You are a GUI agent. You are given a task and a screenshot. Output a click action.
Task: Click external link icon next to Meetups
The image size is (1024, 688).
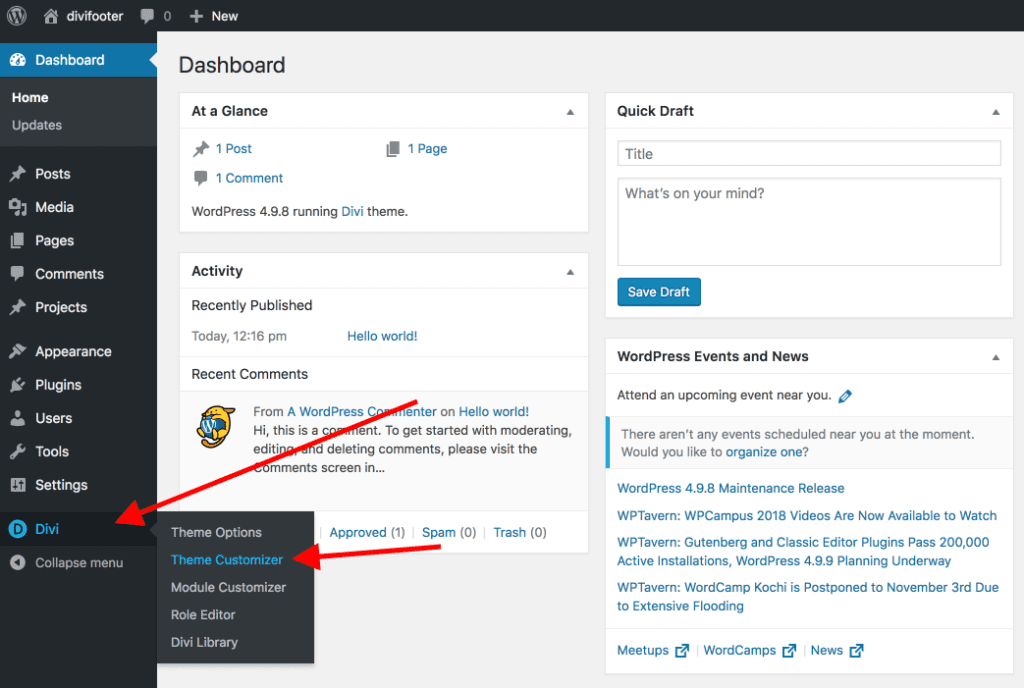point(682,651)
